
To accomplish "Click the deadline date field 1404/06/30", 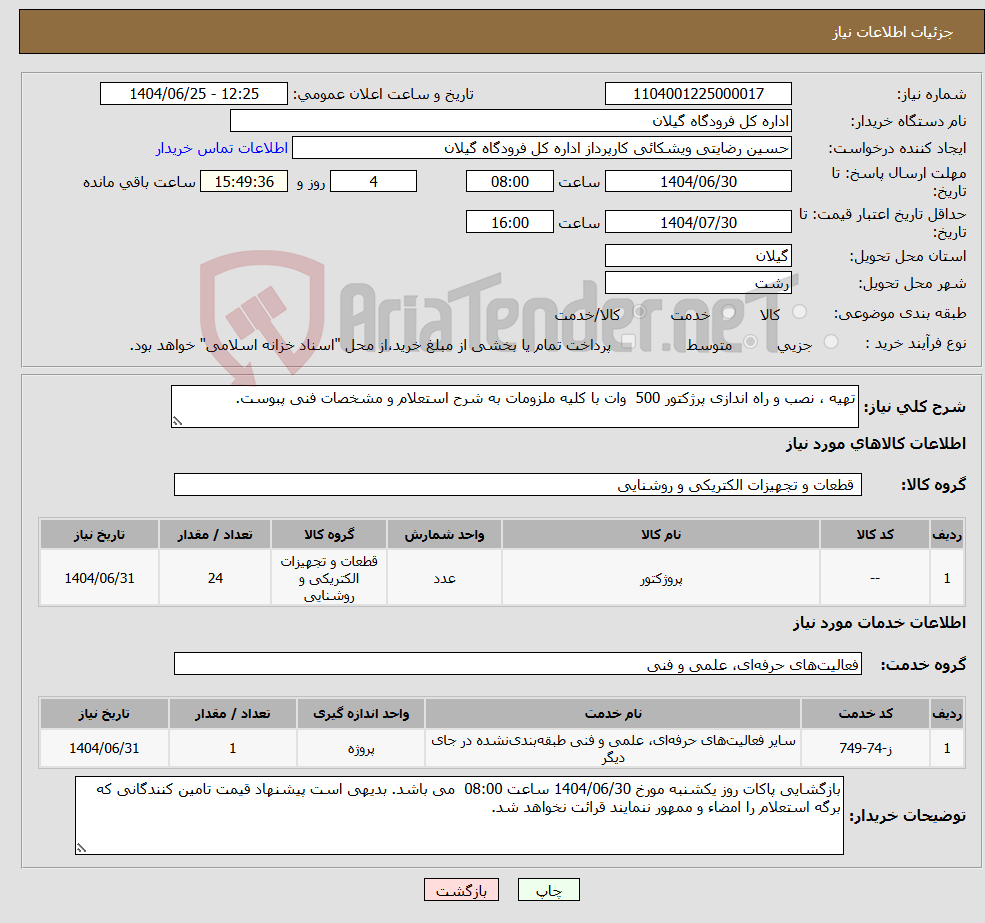I will point(697,181).
